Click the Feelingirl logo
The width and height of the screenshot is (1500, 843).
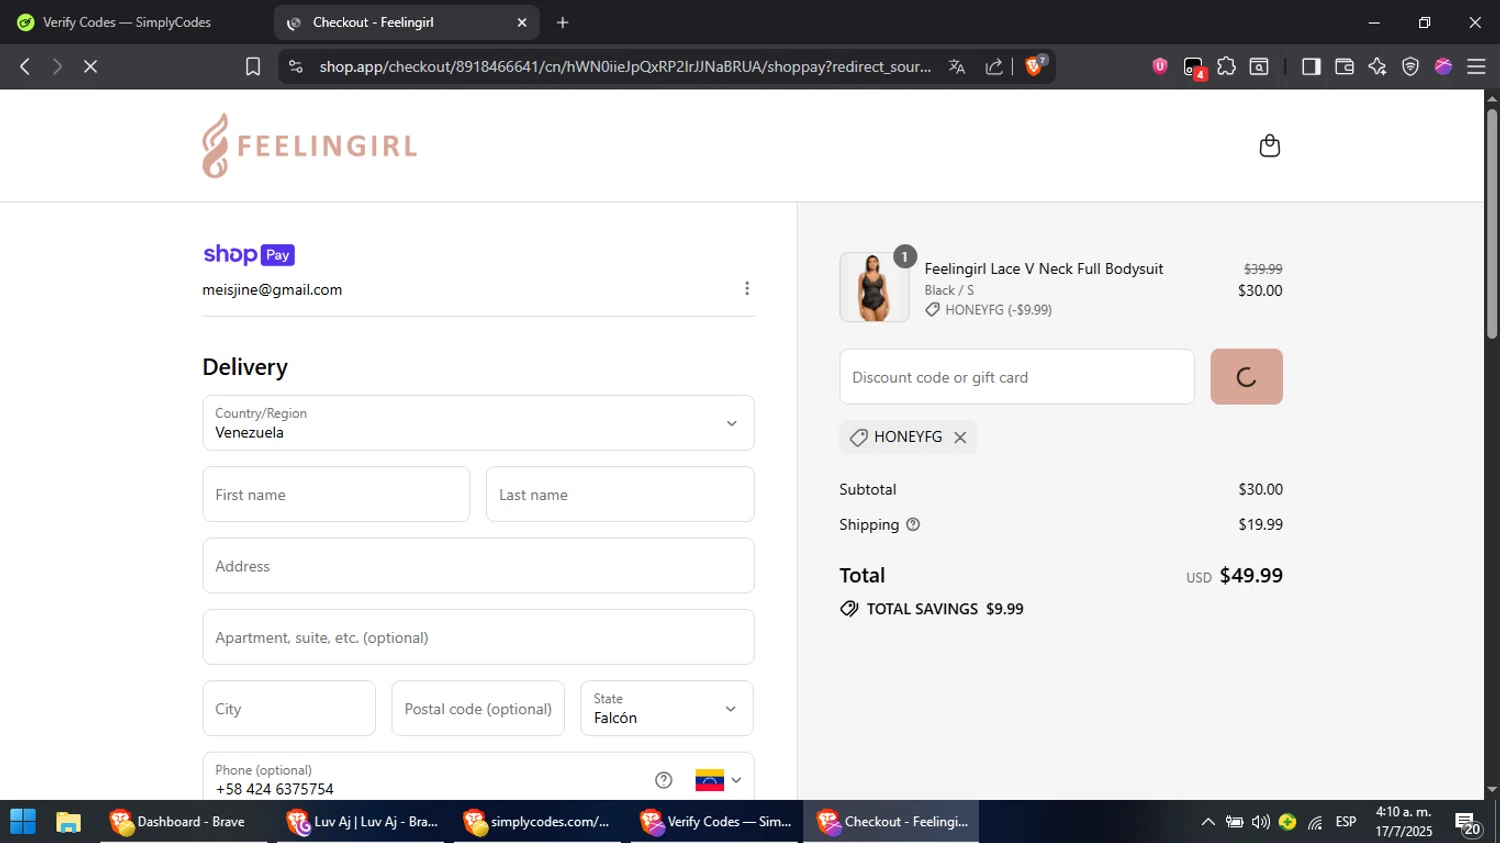(x=309, y=146)
